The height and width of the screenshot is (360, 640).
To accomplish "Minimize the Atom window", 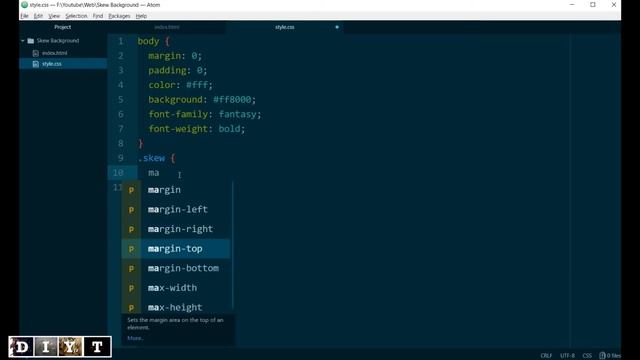I will [572, 5].
